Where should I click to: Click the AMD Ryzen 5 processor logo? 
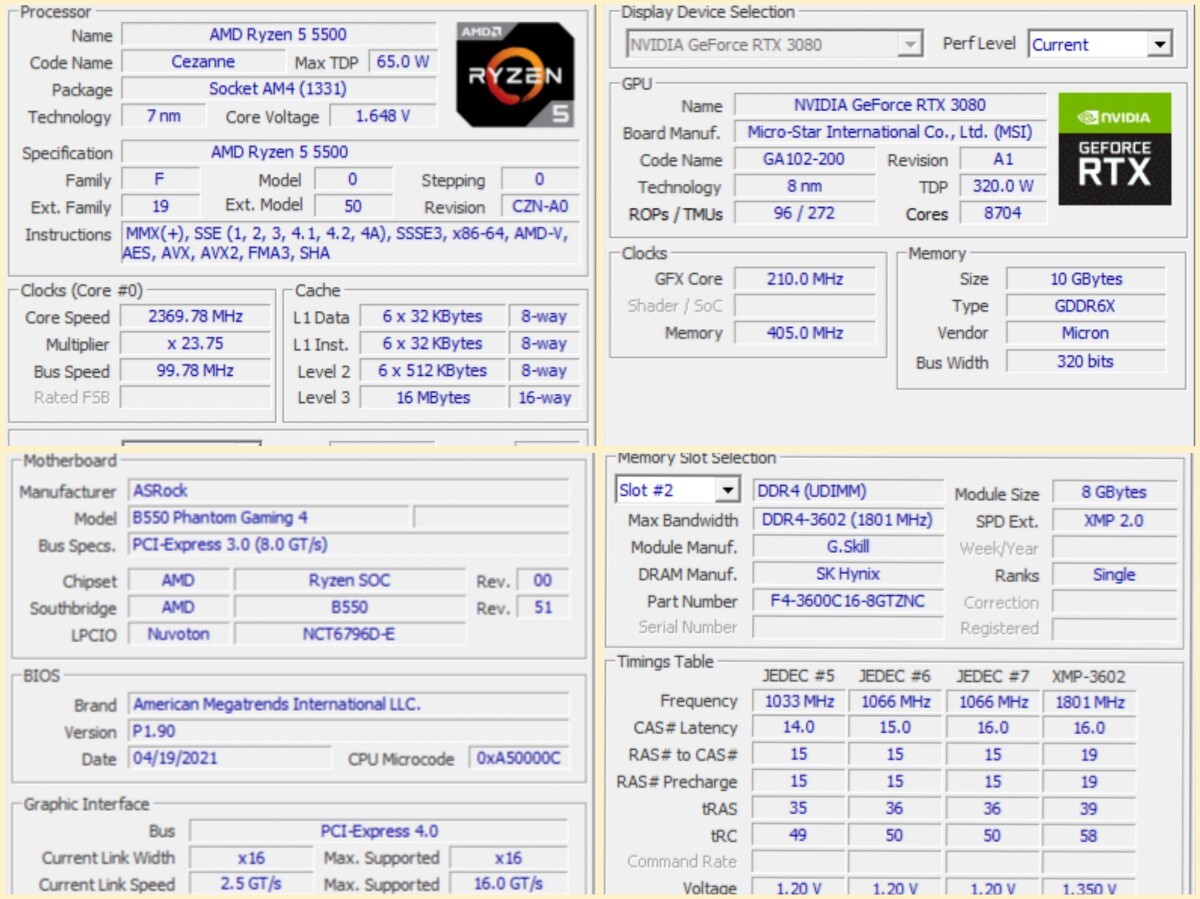516,74
